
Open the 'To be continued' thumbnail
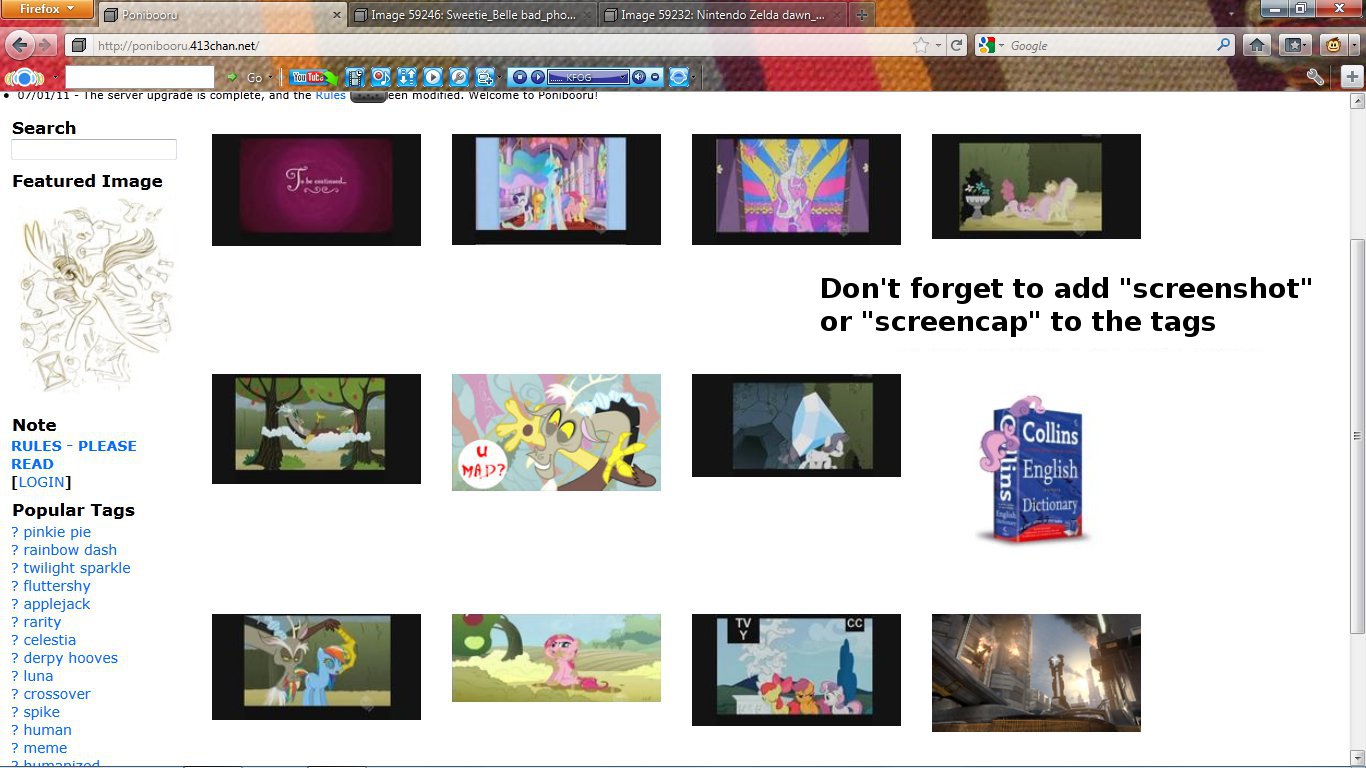tap(316, 190)
